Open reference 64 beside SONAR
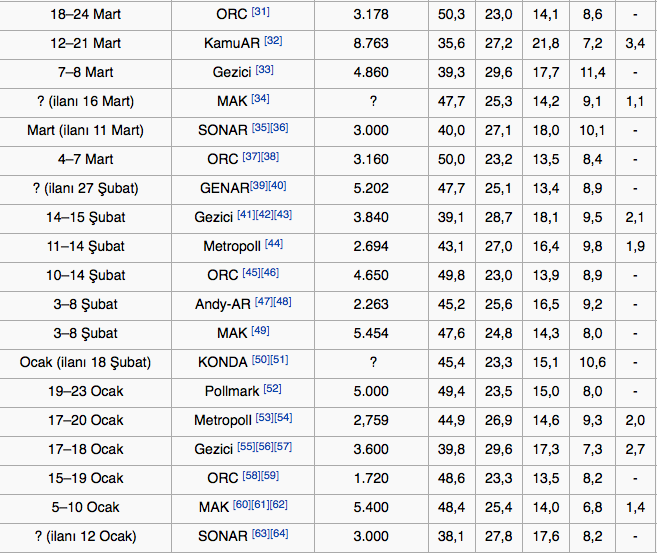The image size is (657, 556). pyautogui.click(x=278, y=534)
